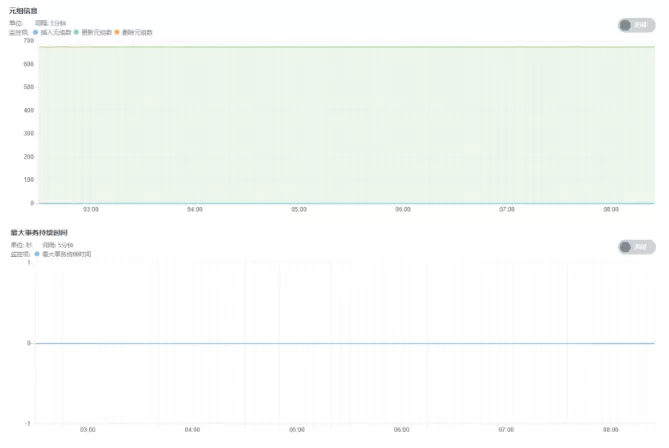
Task: Click the 最大事务持续时间 legend marker
Action: (x=37, y=254)
